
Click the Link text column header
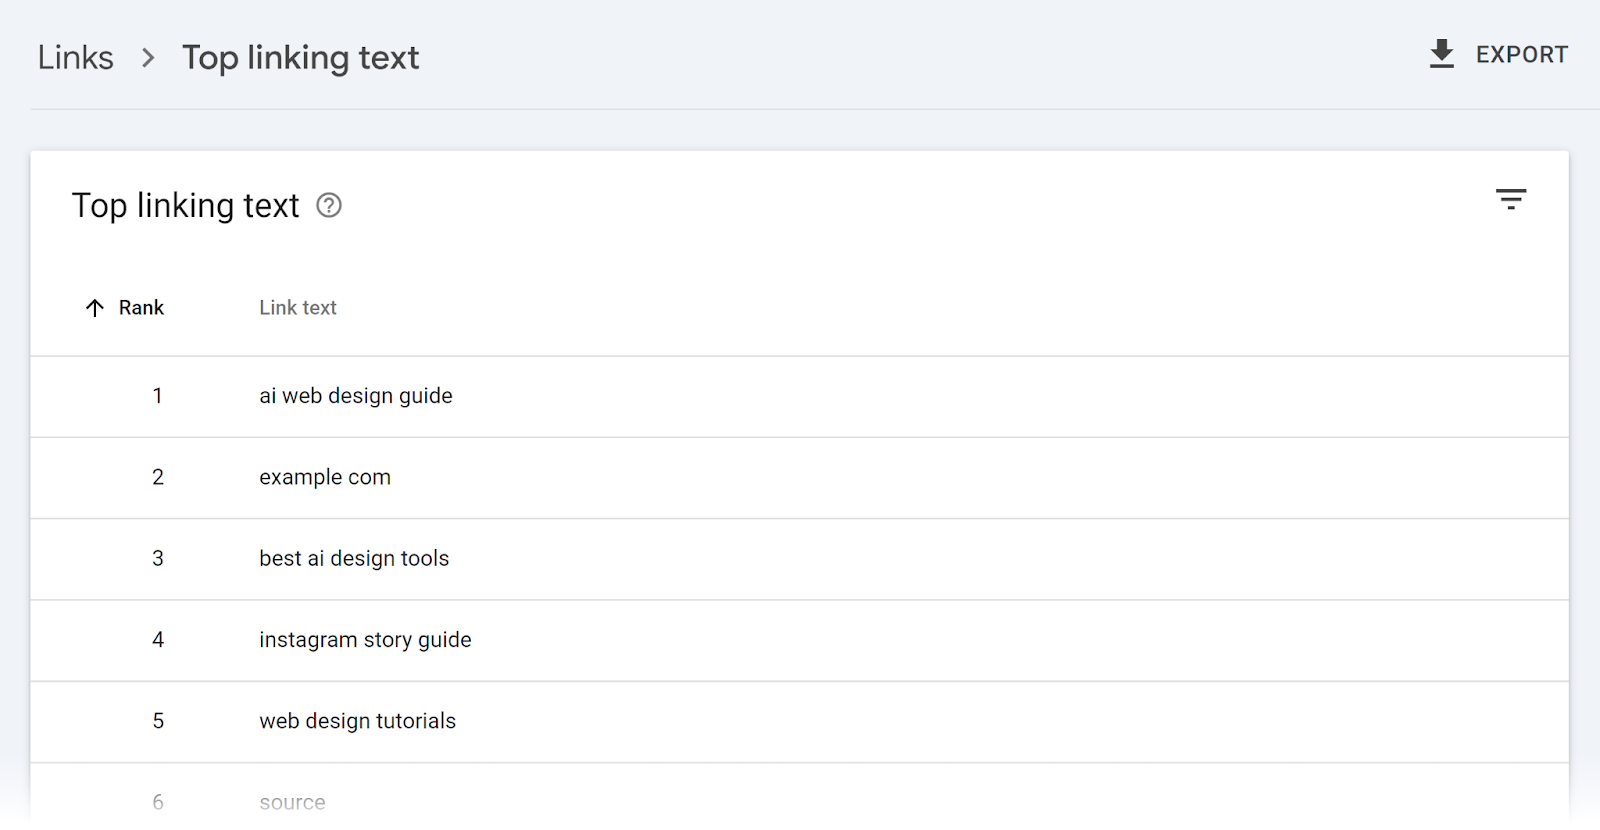[298, 308]
